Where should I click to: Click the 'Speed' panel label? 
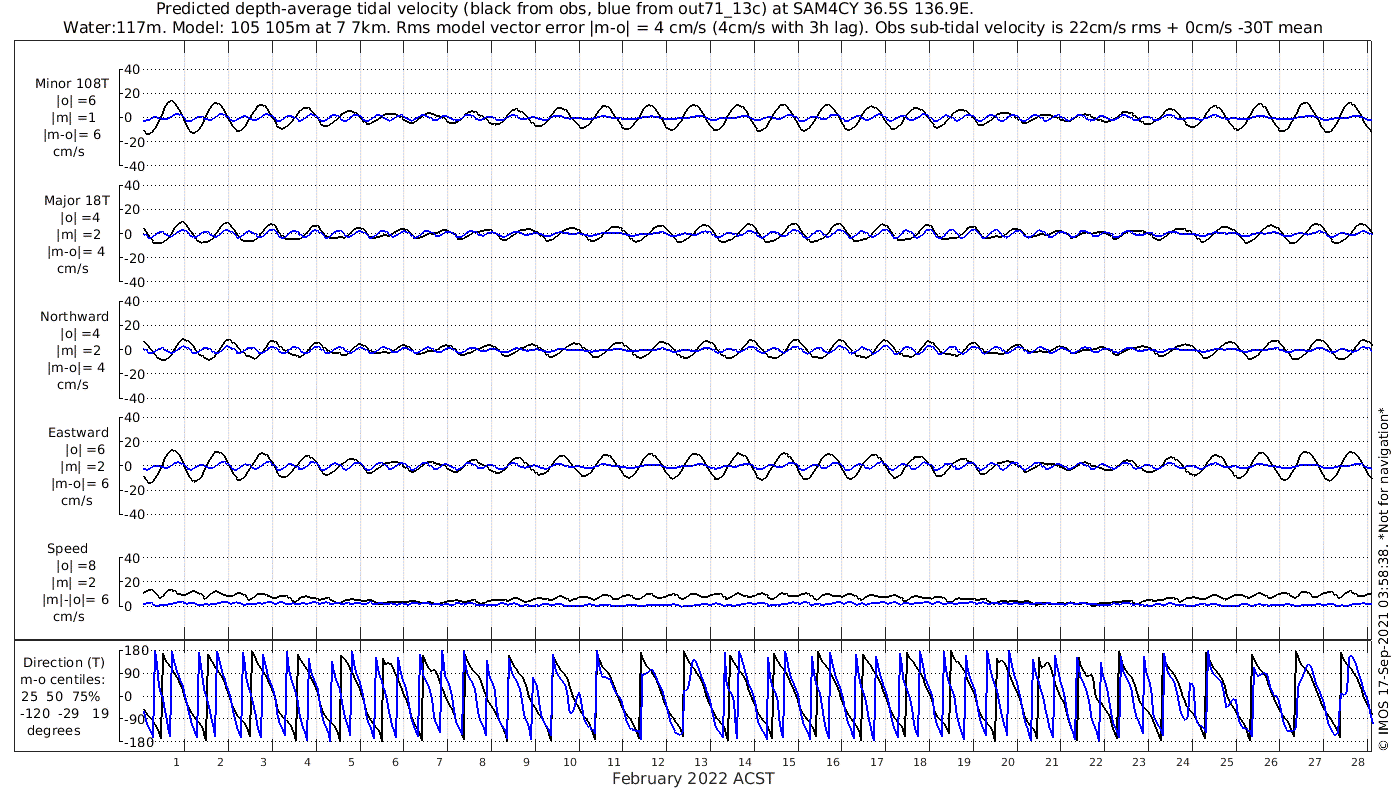pos(67,549)
